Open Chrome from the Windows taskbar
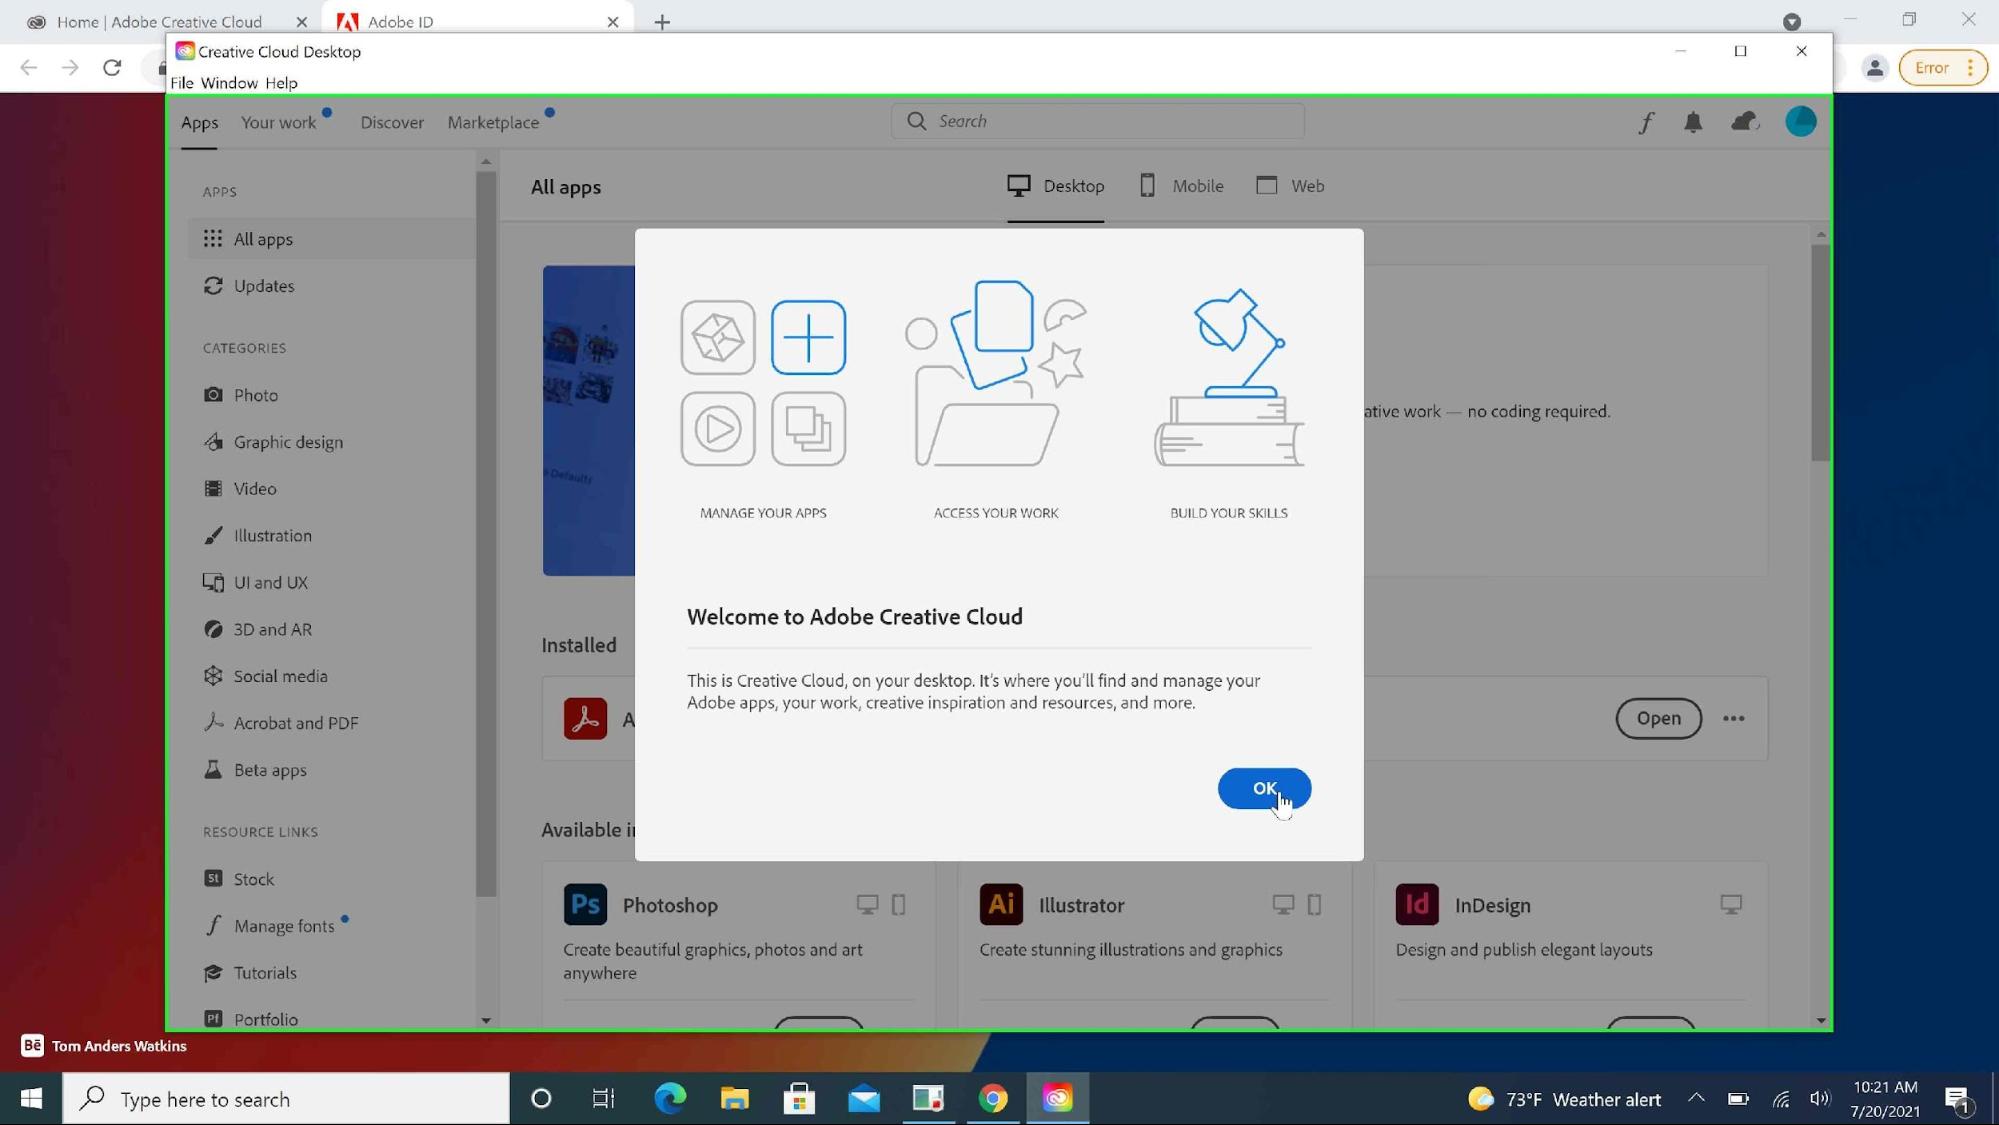Viewport: 1999px width, 1125px height. pos(992,1098)
